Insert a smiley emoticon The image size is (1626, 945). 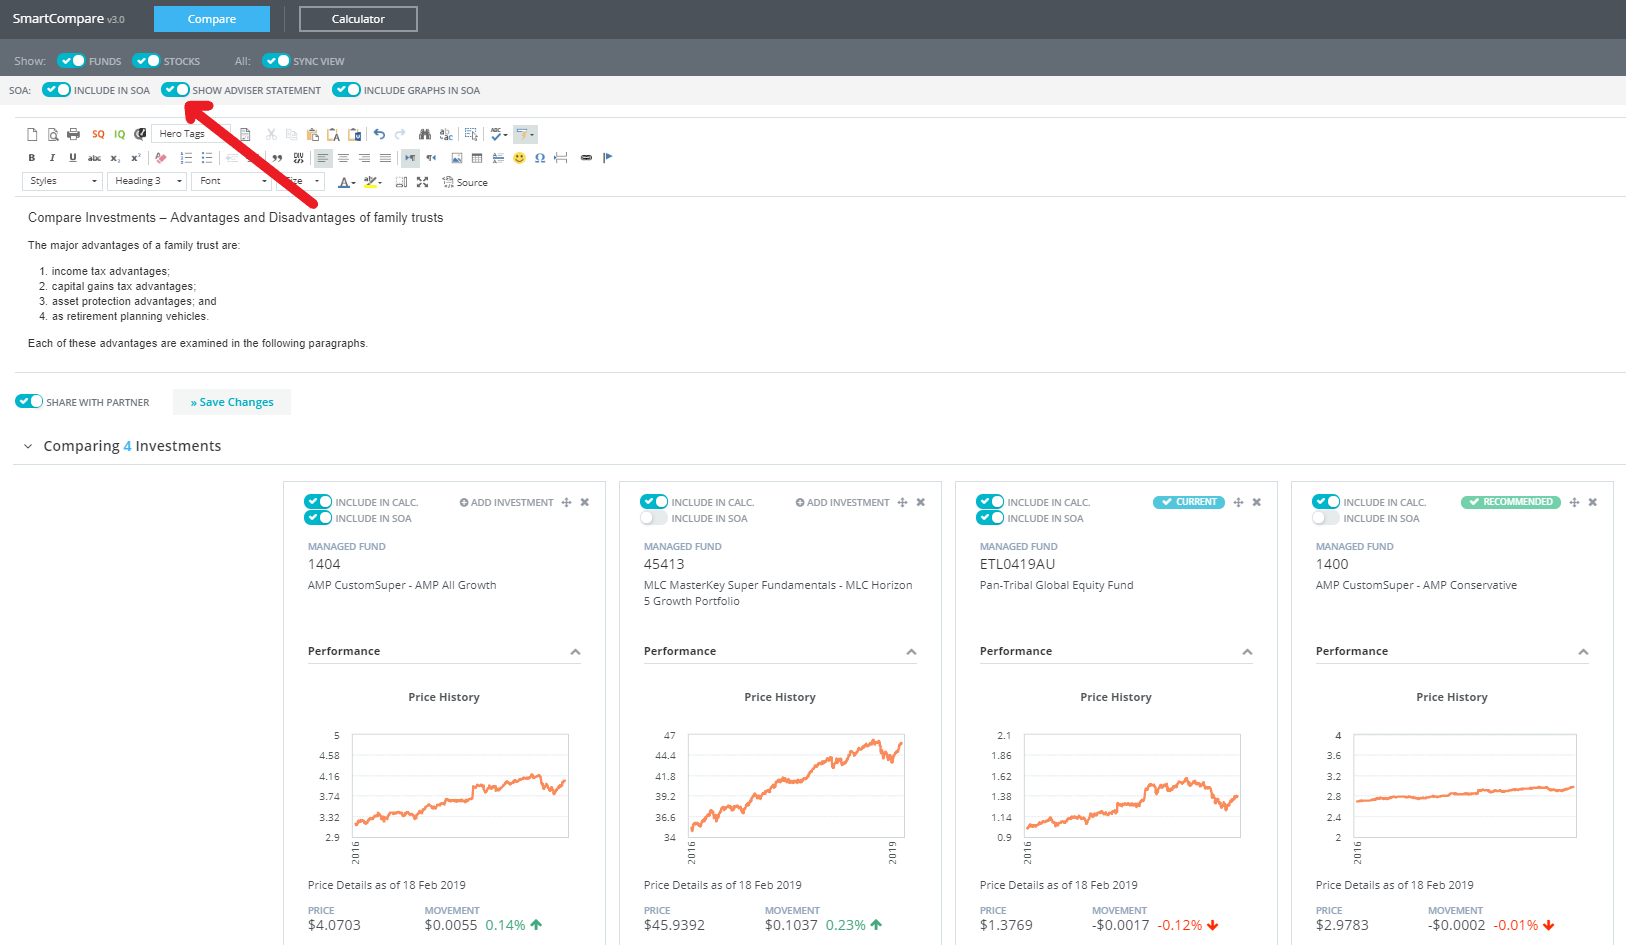[519, 158]
